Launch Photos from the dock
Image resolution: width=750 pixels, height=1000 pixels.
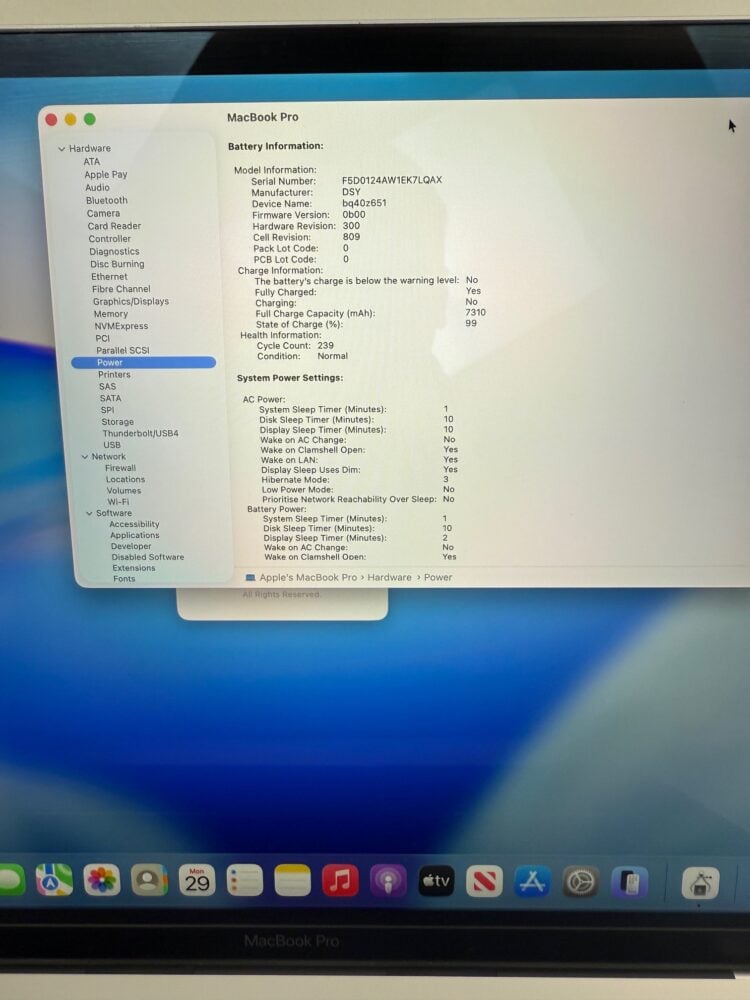tap(101, 880)
